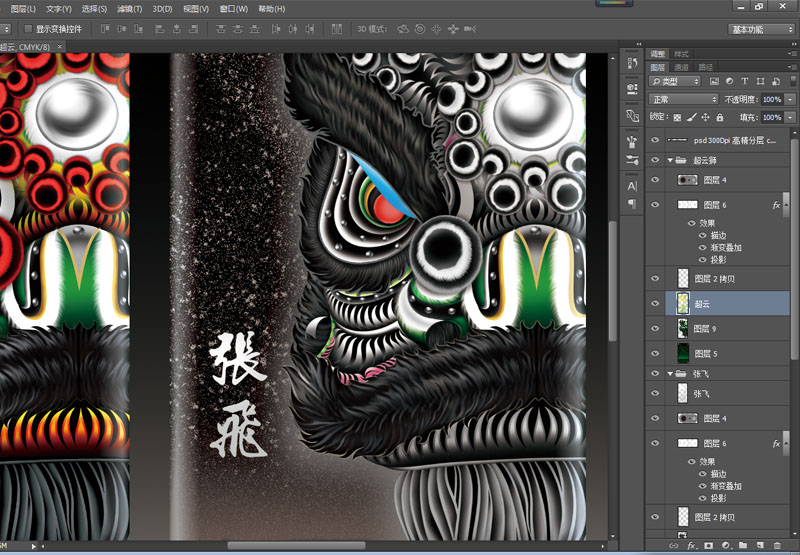Toggle layer filtering switch on/off
Screen dimensions: 800x555
[x=793, y=80]
